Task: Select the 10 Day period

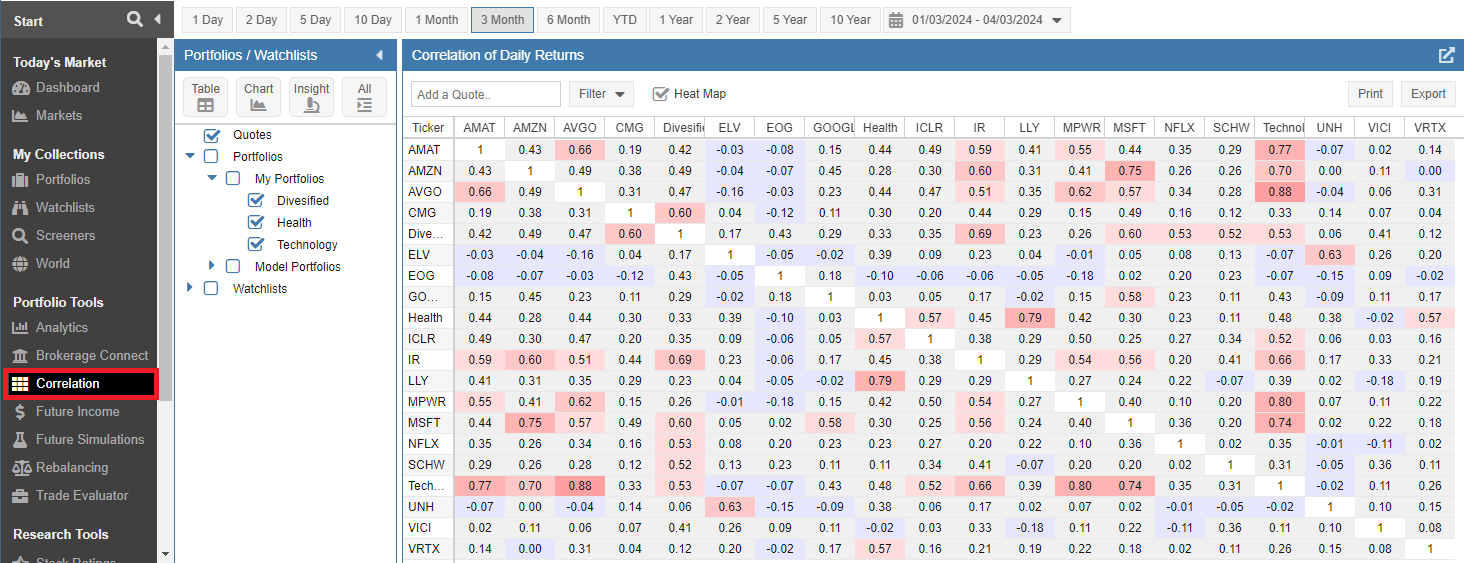Action: [x=373, y=20]
